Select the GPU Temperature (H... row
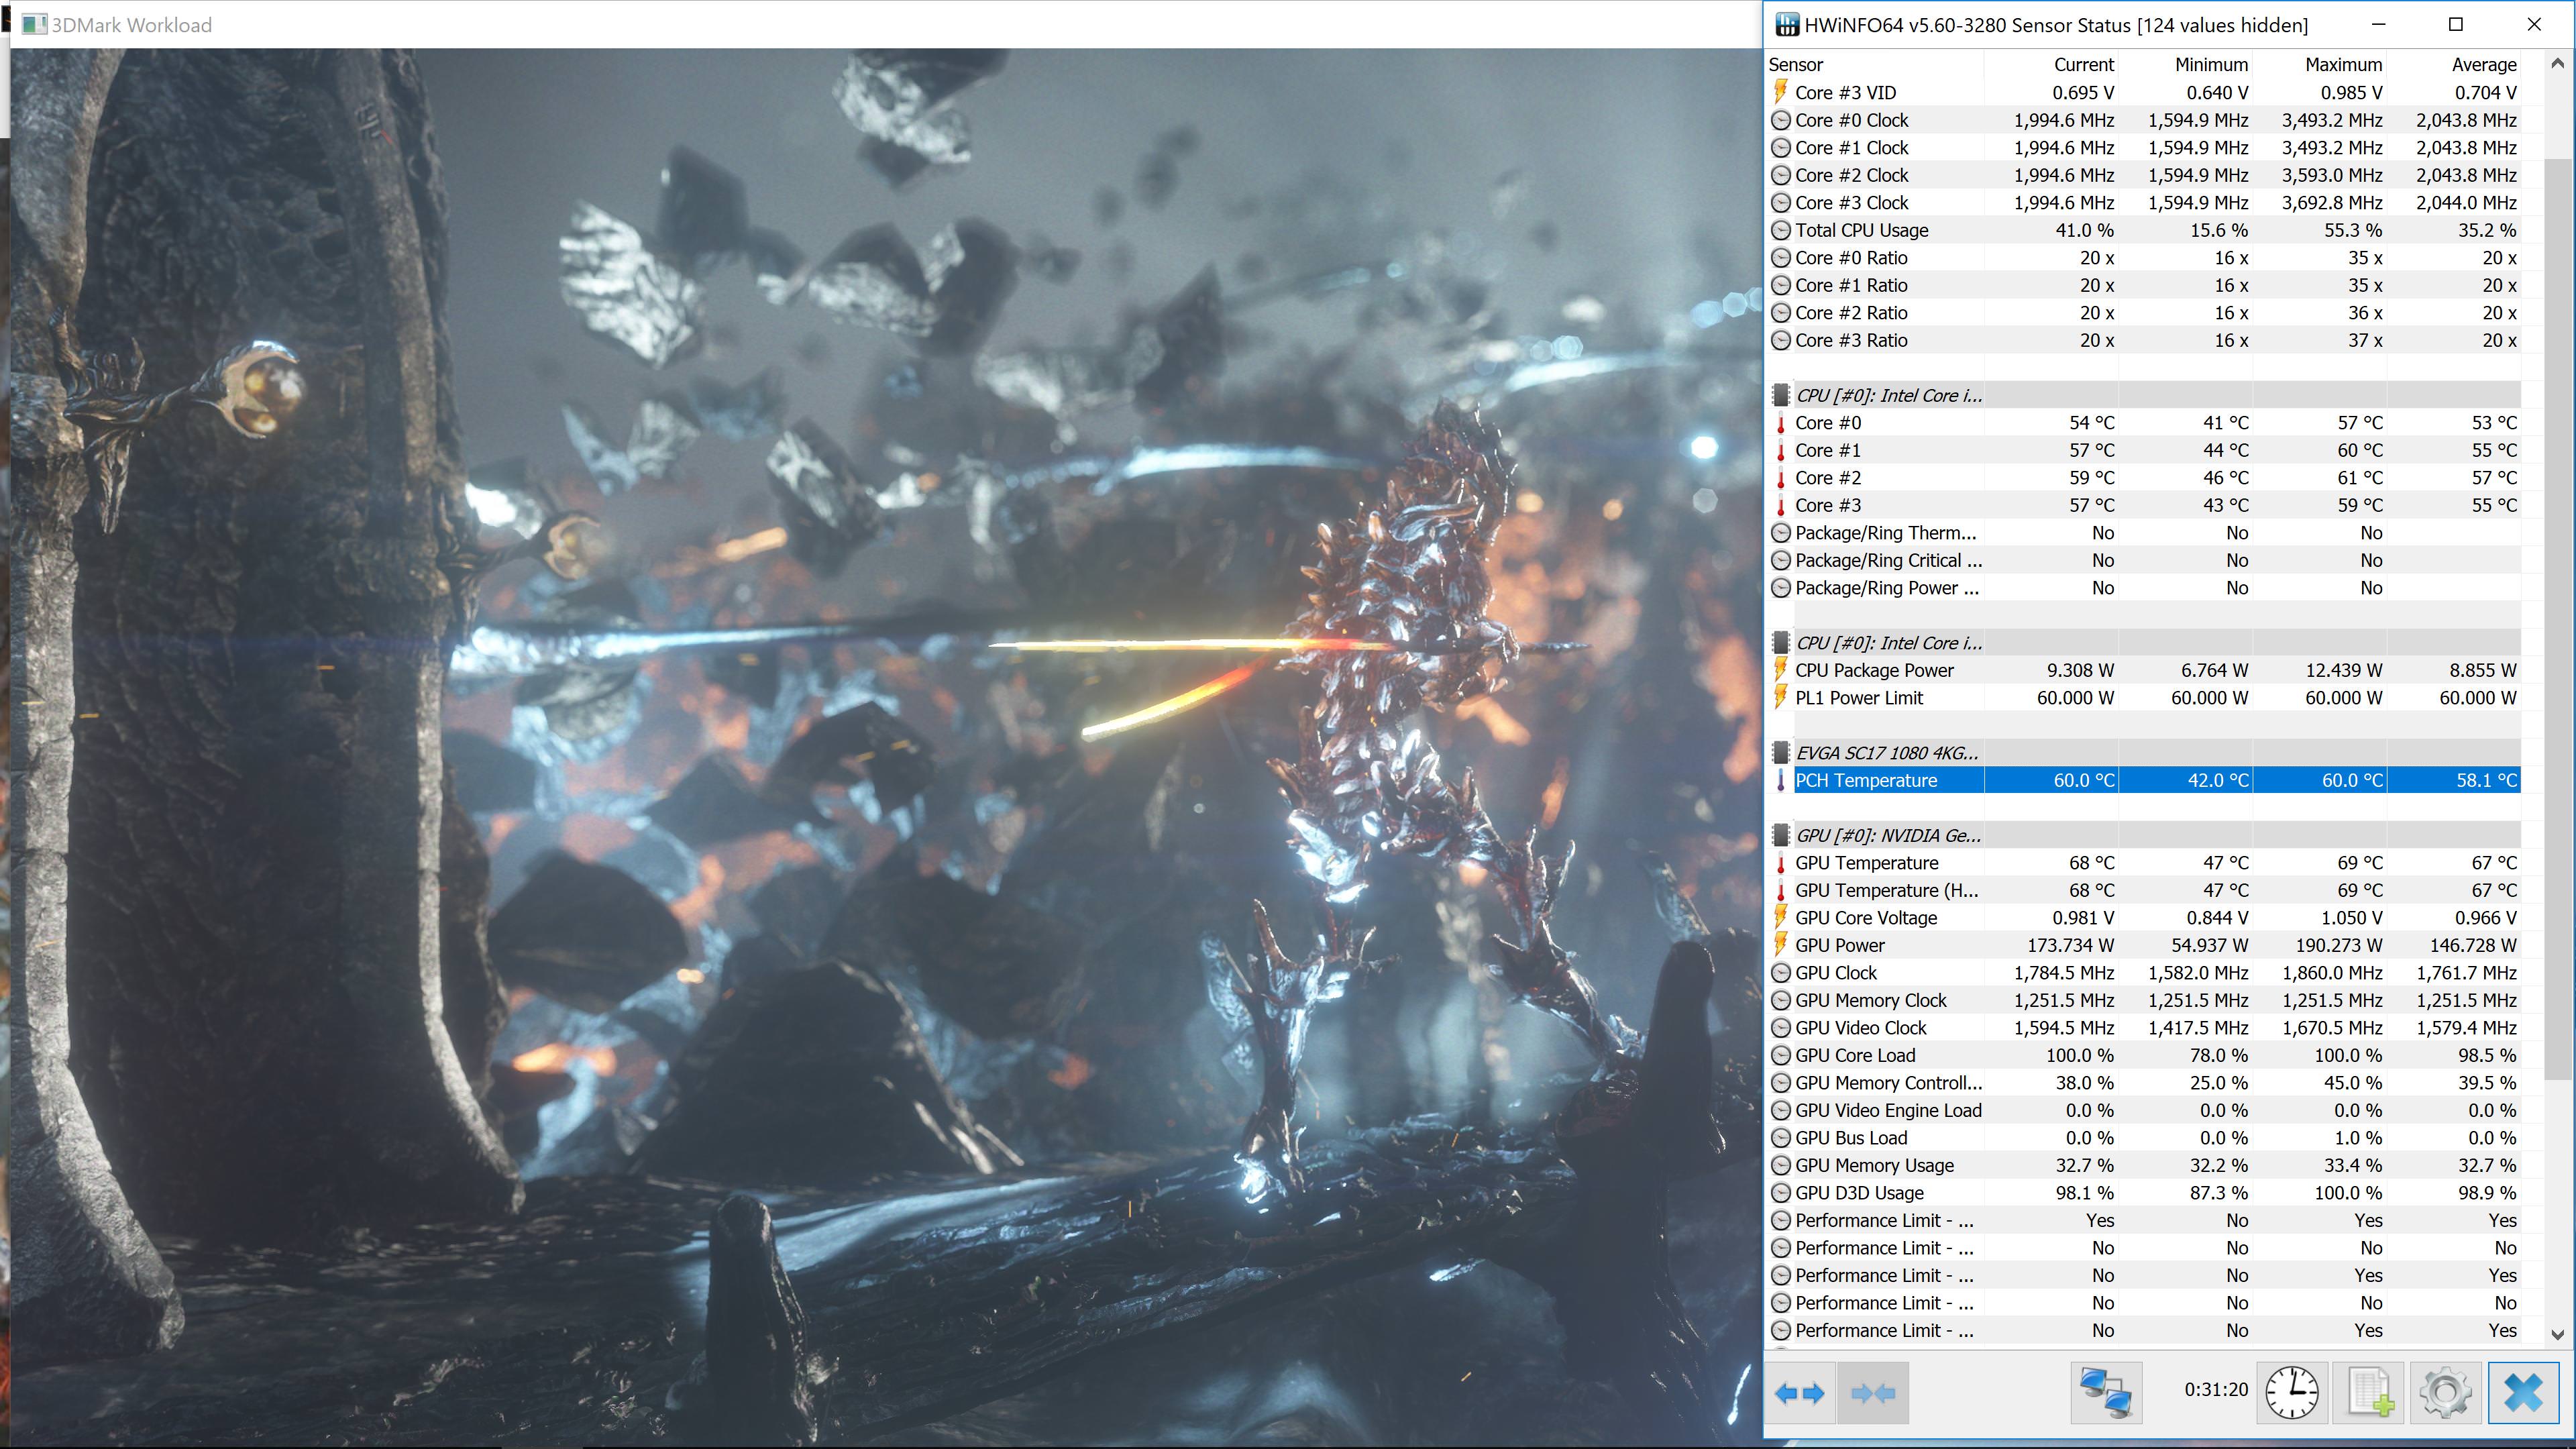Screen dimensions: 2576x1449 [x=2144, y=890]
